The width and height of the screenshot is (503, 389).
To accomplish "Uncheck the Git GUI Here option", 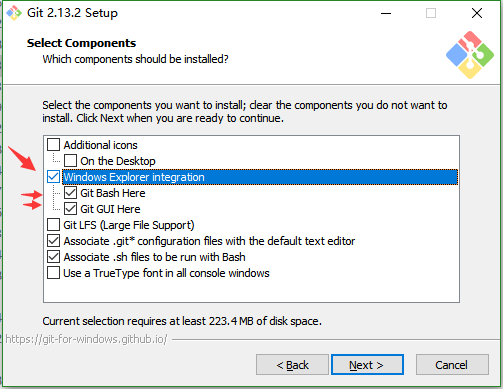I will tap(70, 209).
